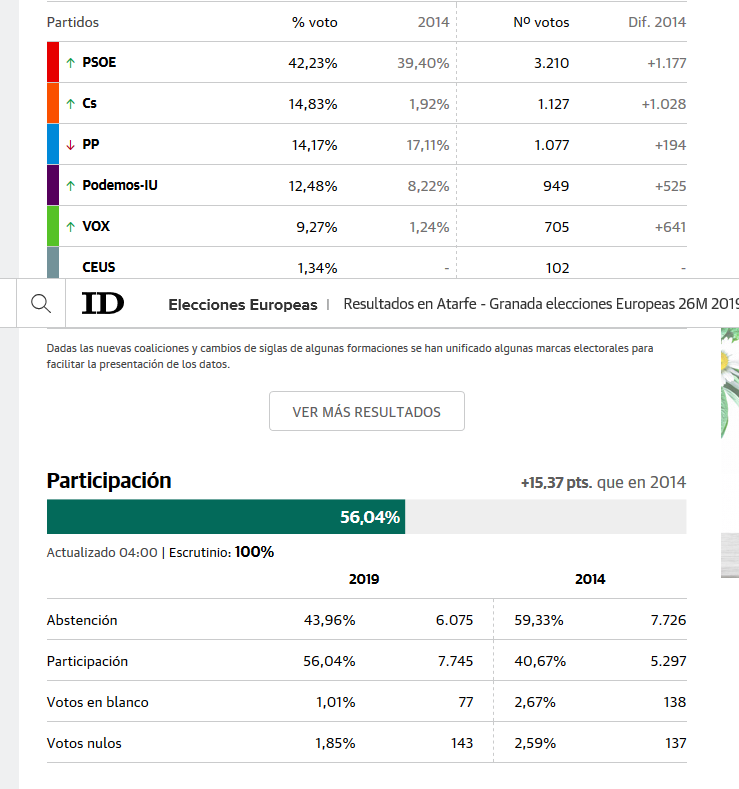Click the purple Podemos-IU color block
Image resolution: width=739 pixels, height=789 pixels.
(x=54, y=185)
